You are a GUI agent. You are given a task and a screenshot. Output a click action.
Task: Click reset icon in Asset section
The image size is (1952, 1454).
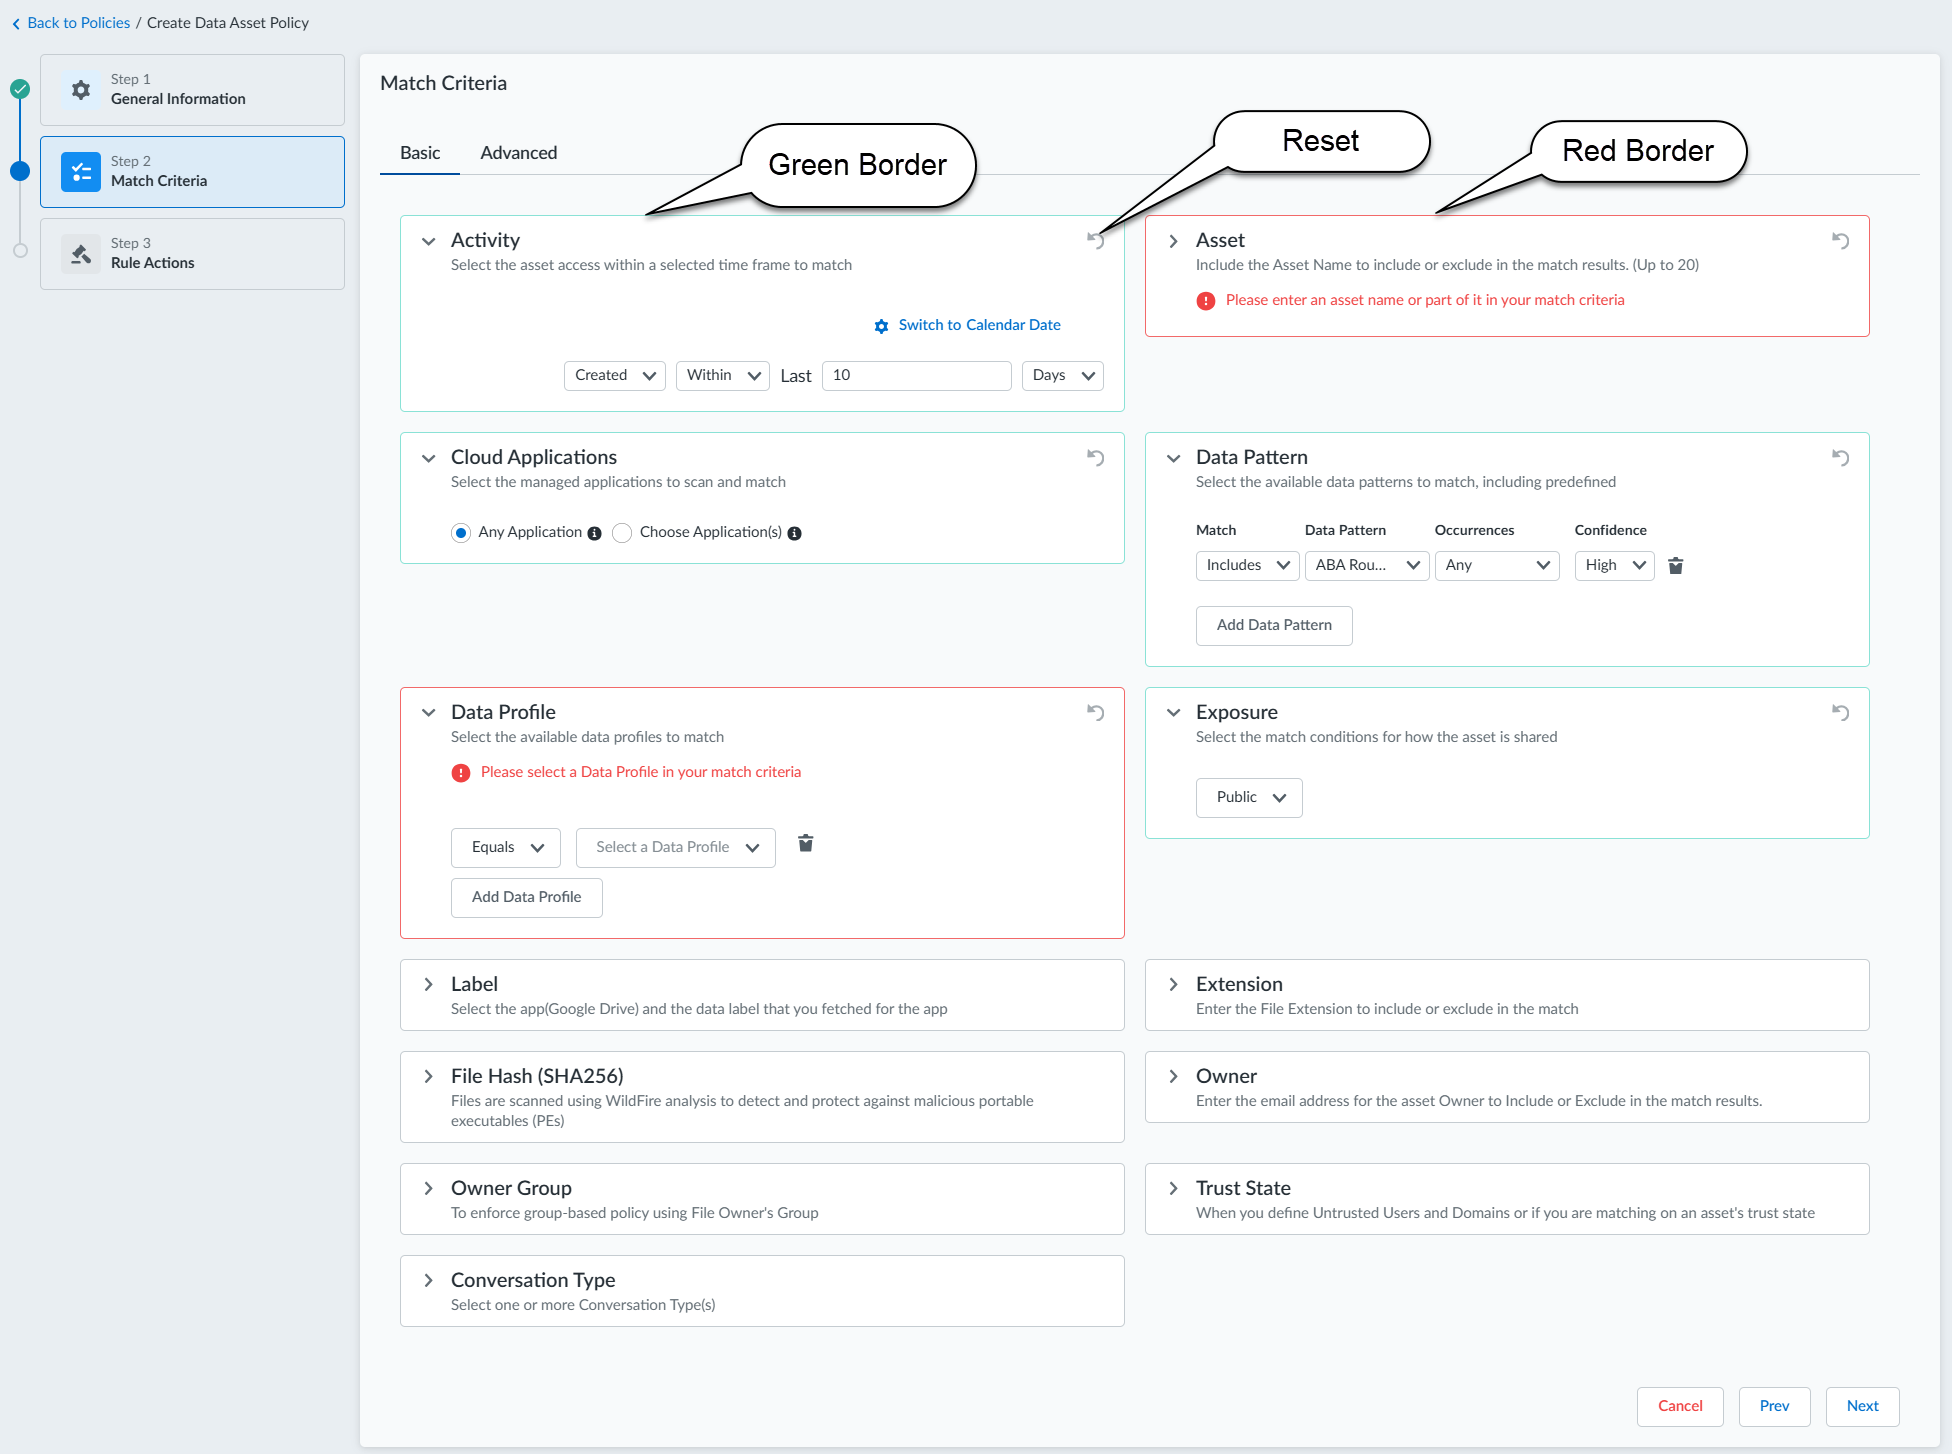click(1840, 240)
